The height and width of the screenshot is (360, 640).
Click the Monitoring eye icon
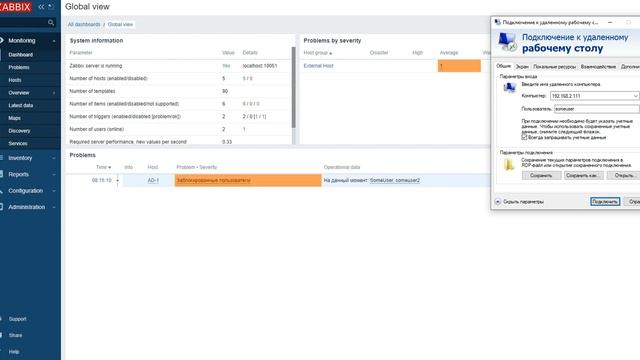point(2,40)
